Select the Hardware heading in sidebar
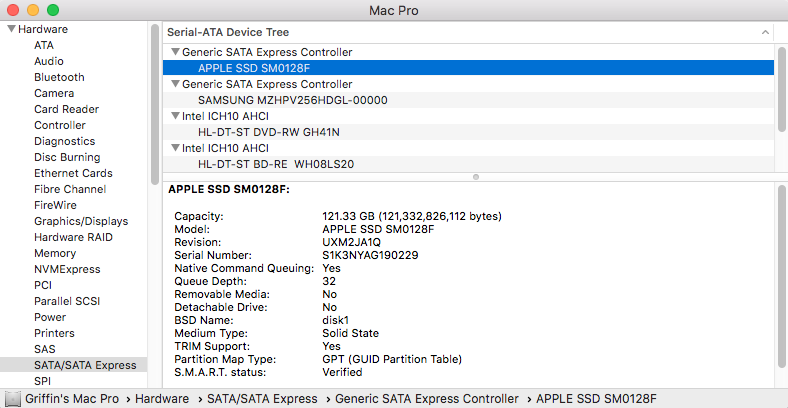 (x=43, y=29)
